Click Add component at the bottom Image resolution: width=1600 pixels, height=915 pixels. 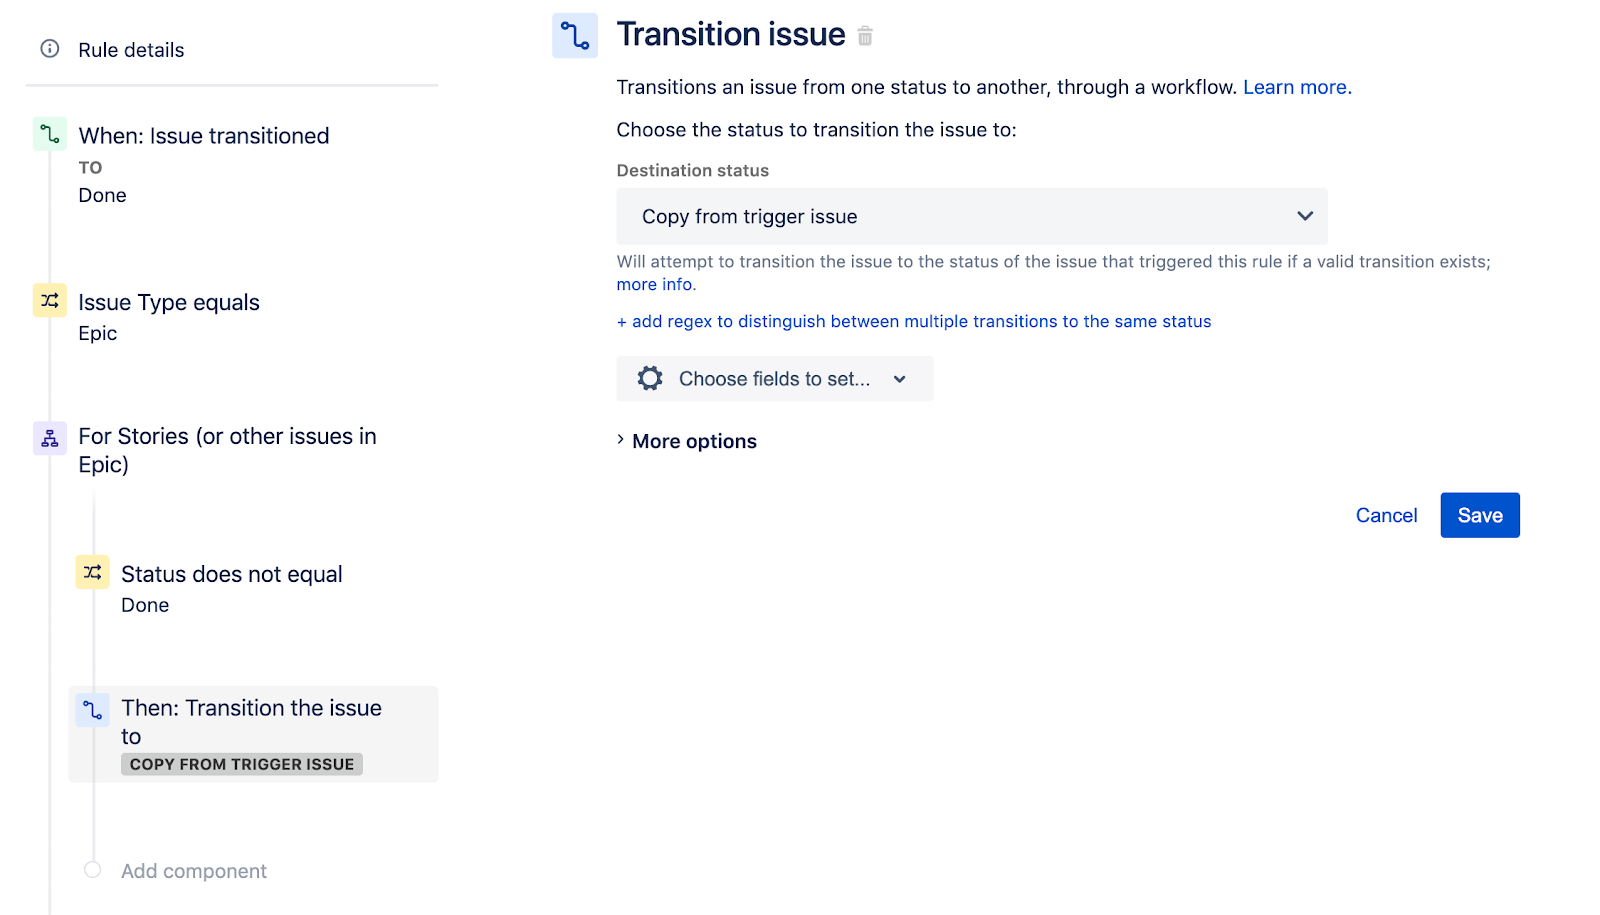193,870
